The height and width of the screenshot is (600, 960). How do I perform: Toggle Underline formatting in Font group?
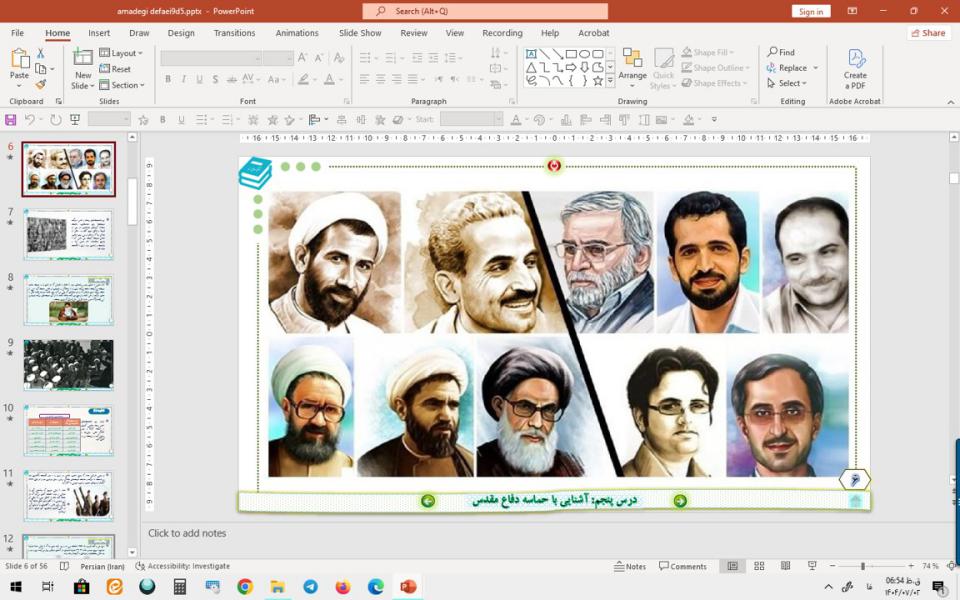coord(200,79)
